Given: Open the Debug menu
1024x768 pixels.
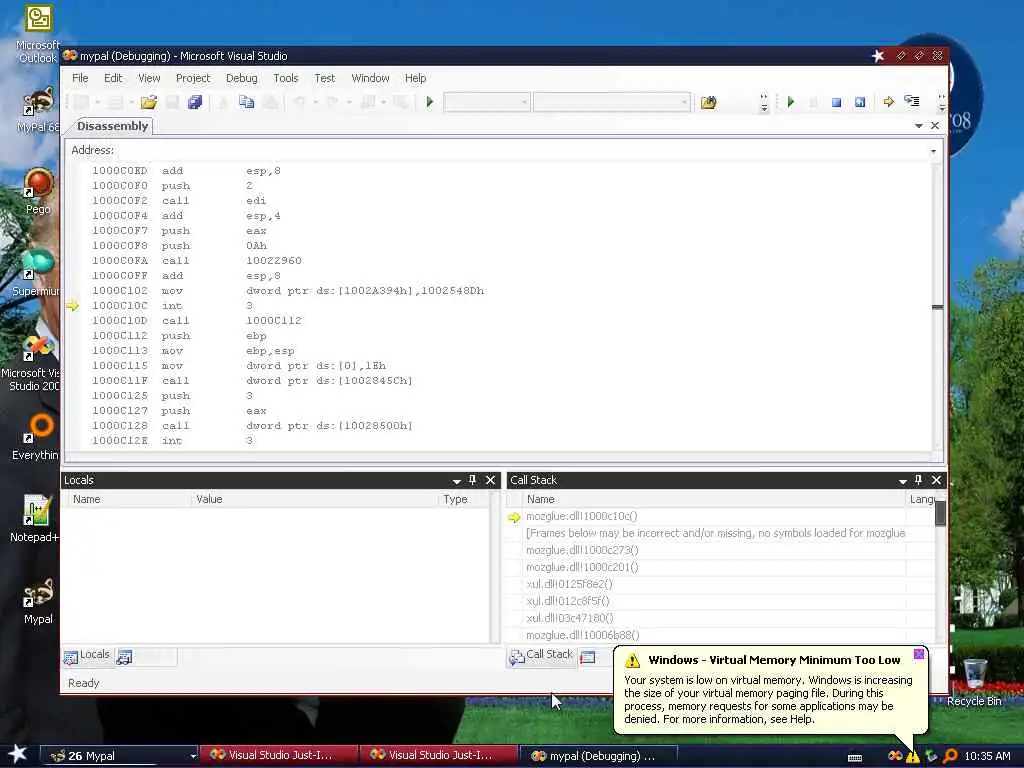Looking at the screenshot, I should point(242,78).
